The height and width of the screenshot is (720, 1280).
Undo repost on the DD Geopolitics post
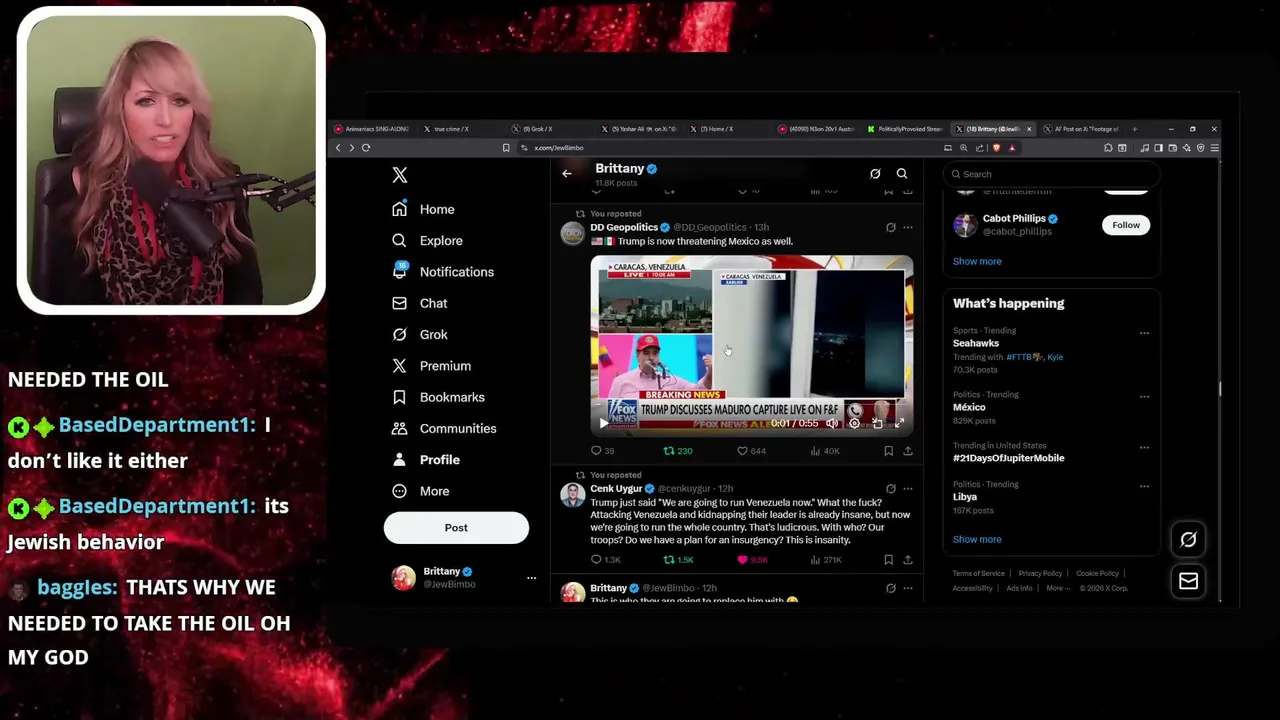pyautogui.click(x=678, y=451)
